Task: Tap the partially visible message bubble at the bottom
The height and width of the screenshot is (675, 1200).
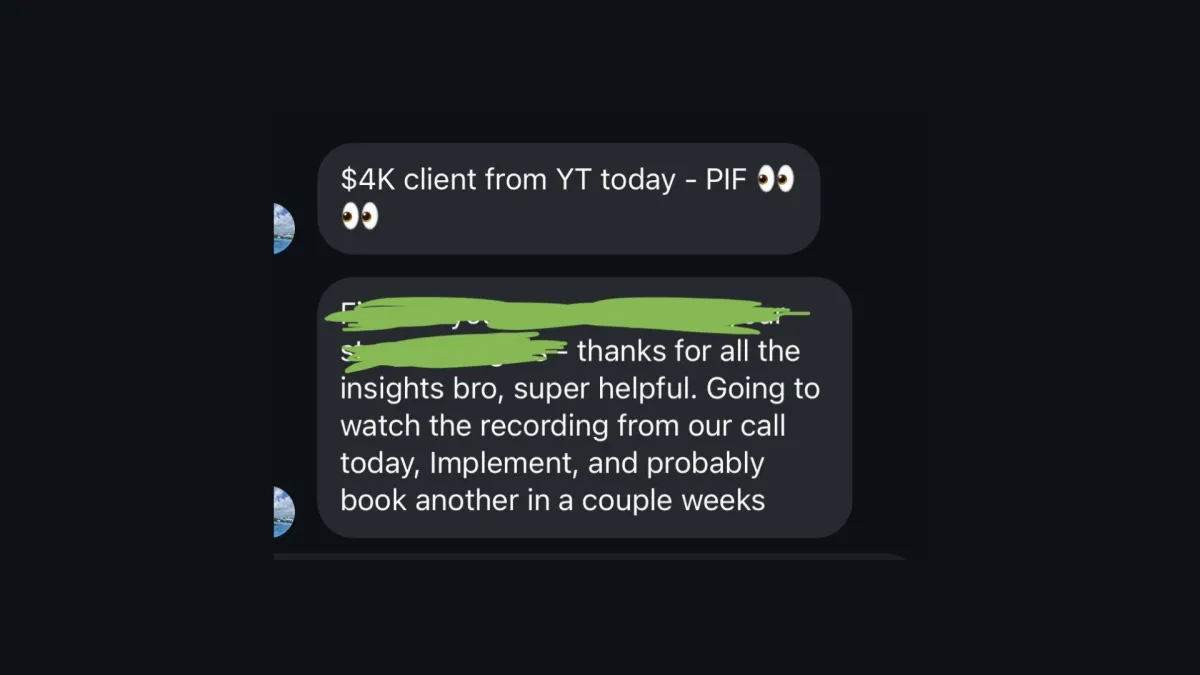Action: coord(592,556)
